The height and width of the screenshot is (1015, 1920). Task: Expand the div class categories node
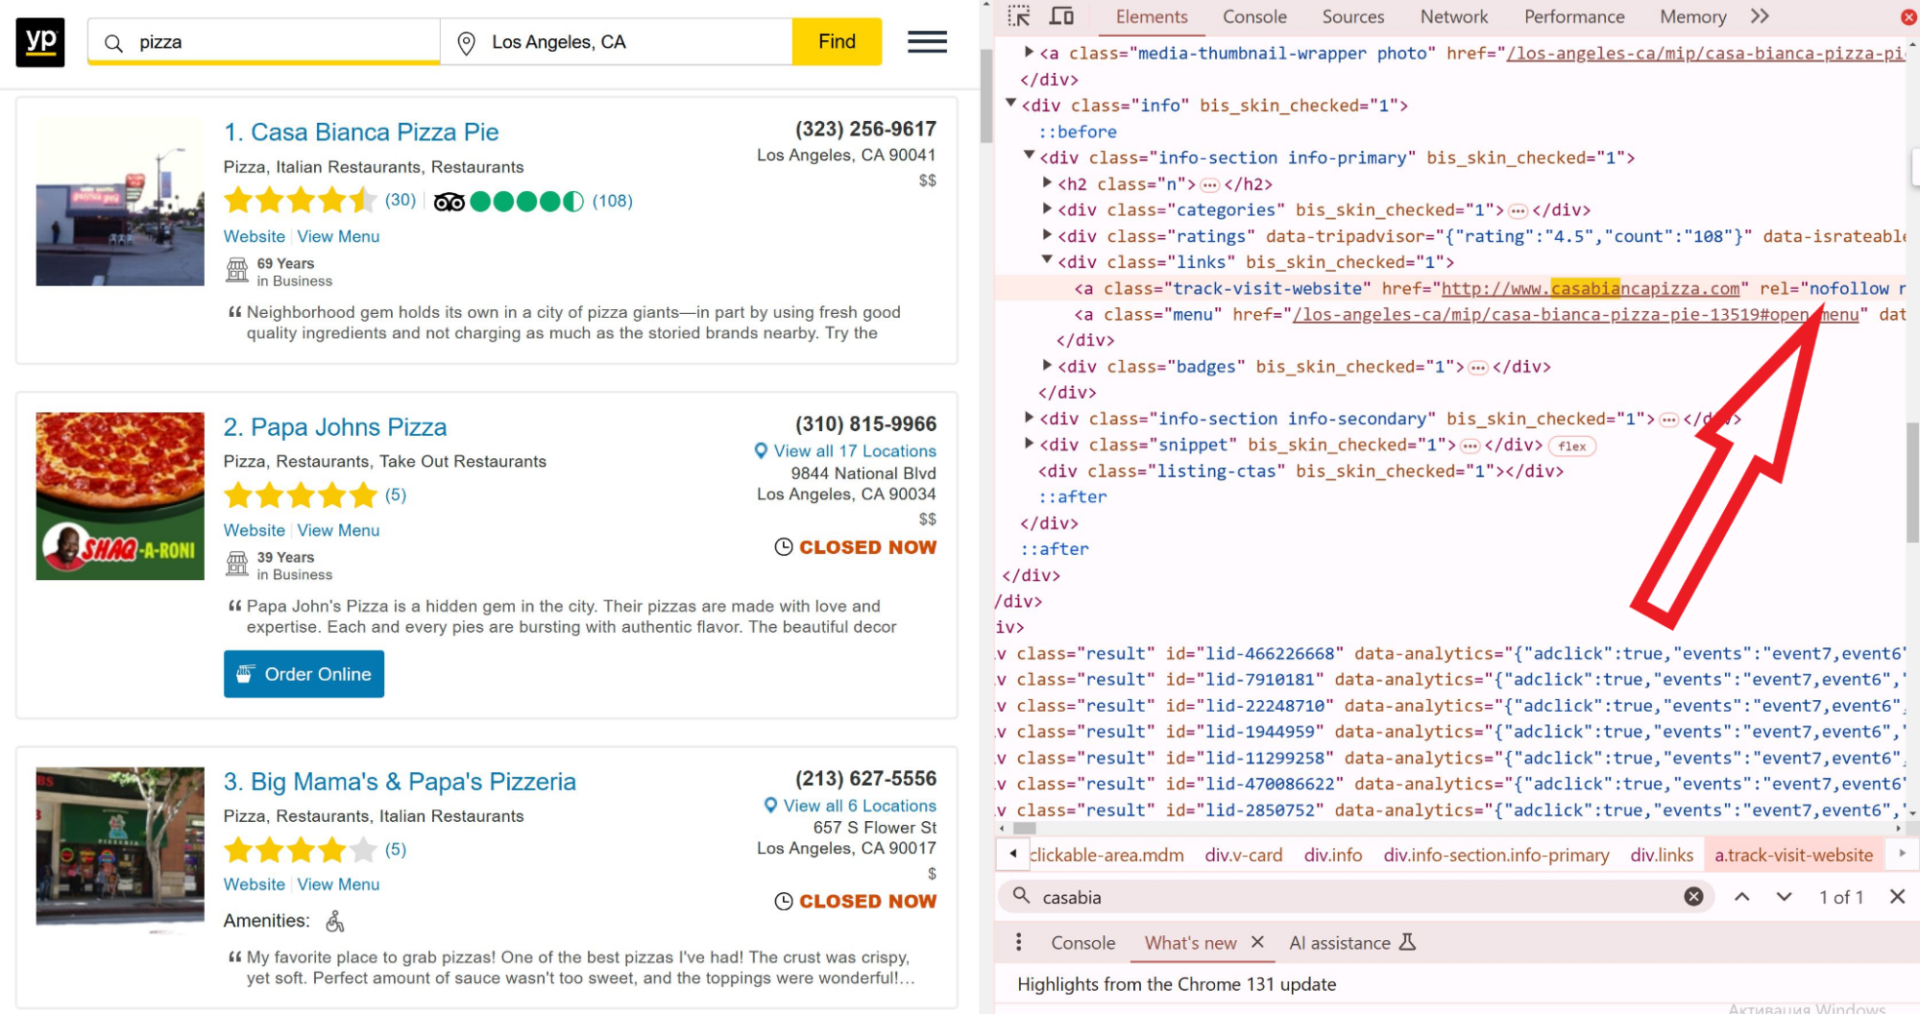pos(1047,209)
